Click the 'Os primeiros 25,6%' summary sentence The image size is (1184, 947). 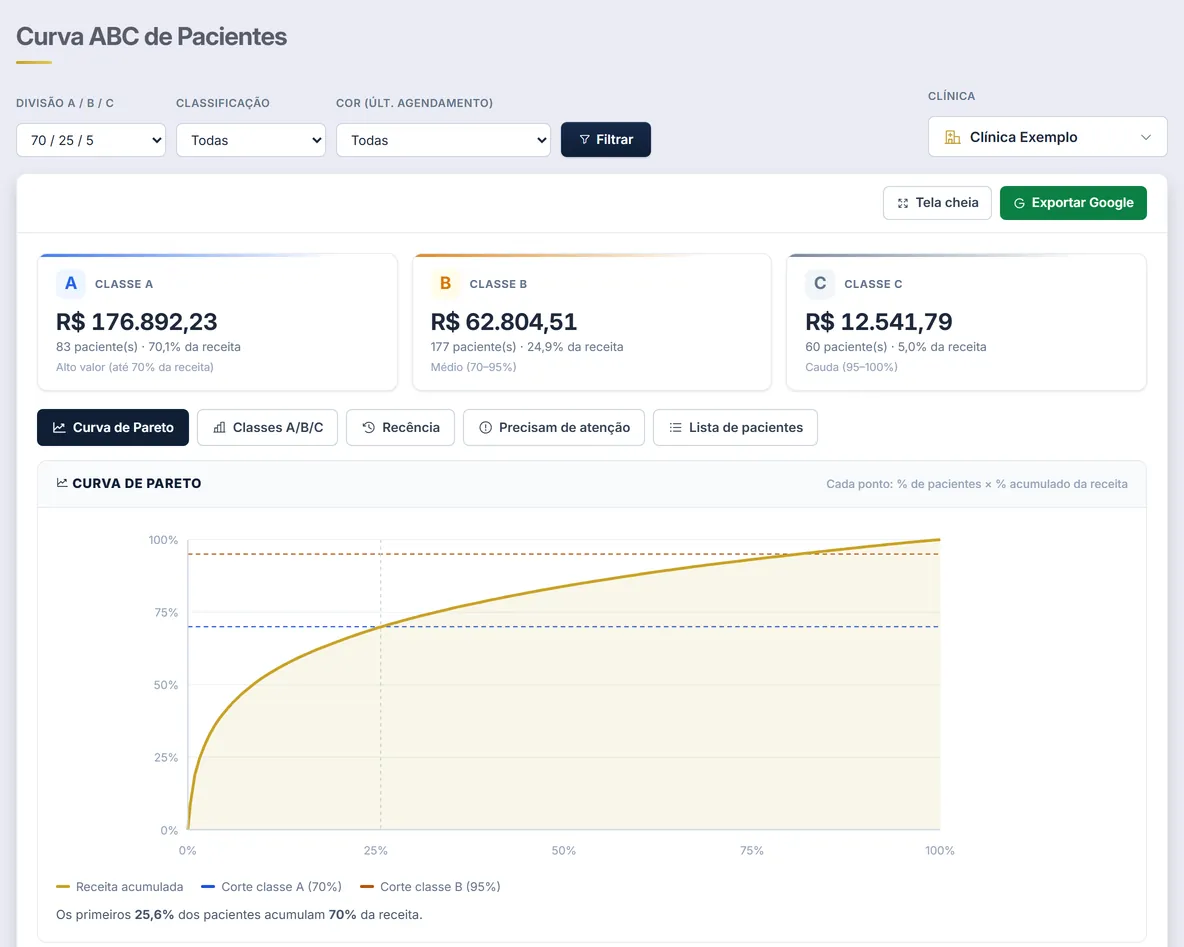(x=239, y=915)
